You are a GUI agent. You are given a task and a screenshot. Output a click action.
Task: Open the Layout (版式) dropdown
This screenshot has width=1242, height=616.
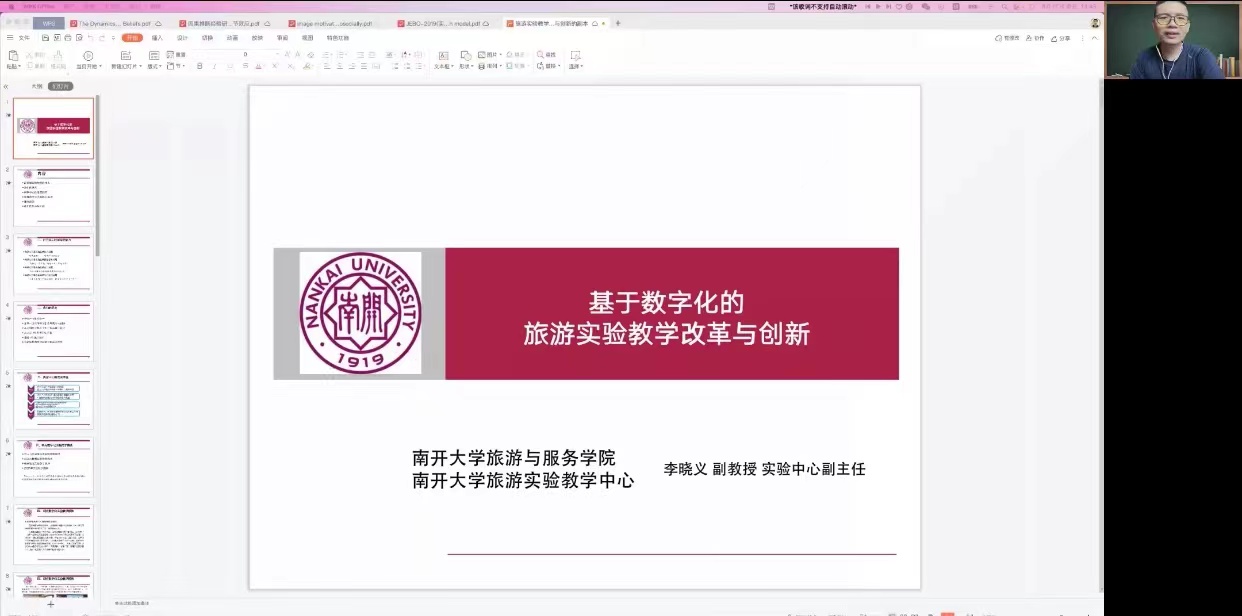(x=154, y=67)
